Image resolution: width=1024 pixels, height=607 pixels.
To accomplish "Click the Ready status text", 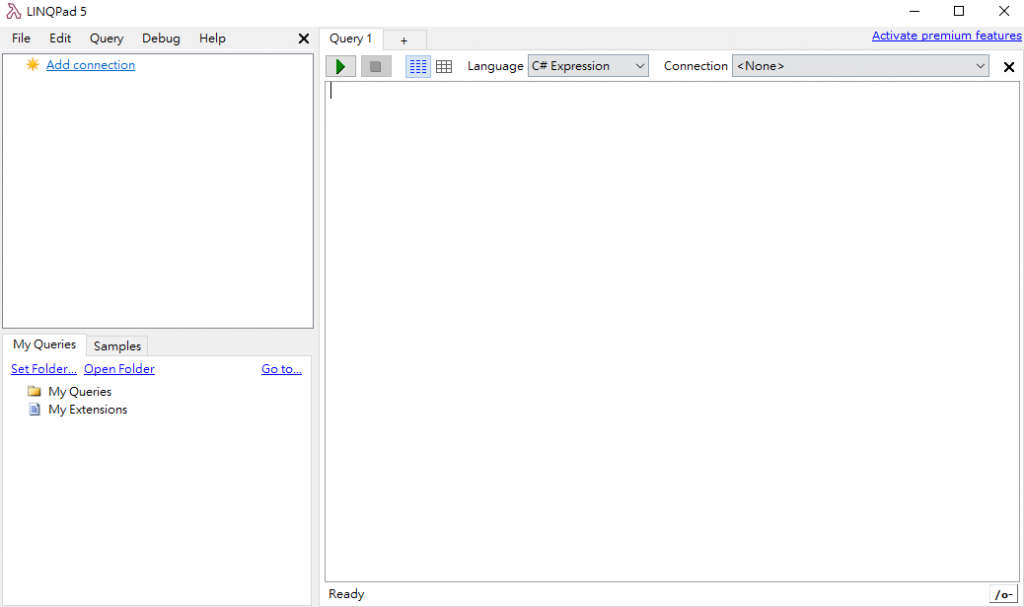I will (x=346, y=594).
